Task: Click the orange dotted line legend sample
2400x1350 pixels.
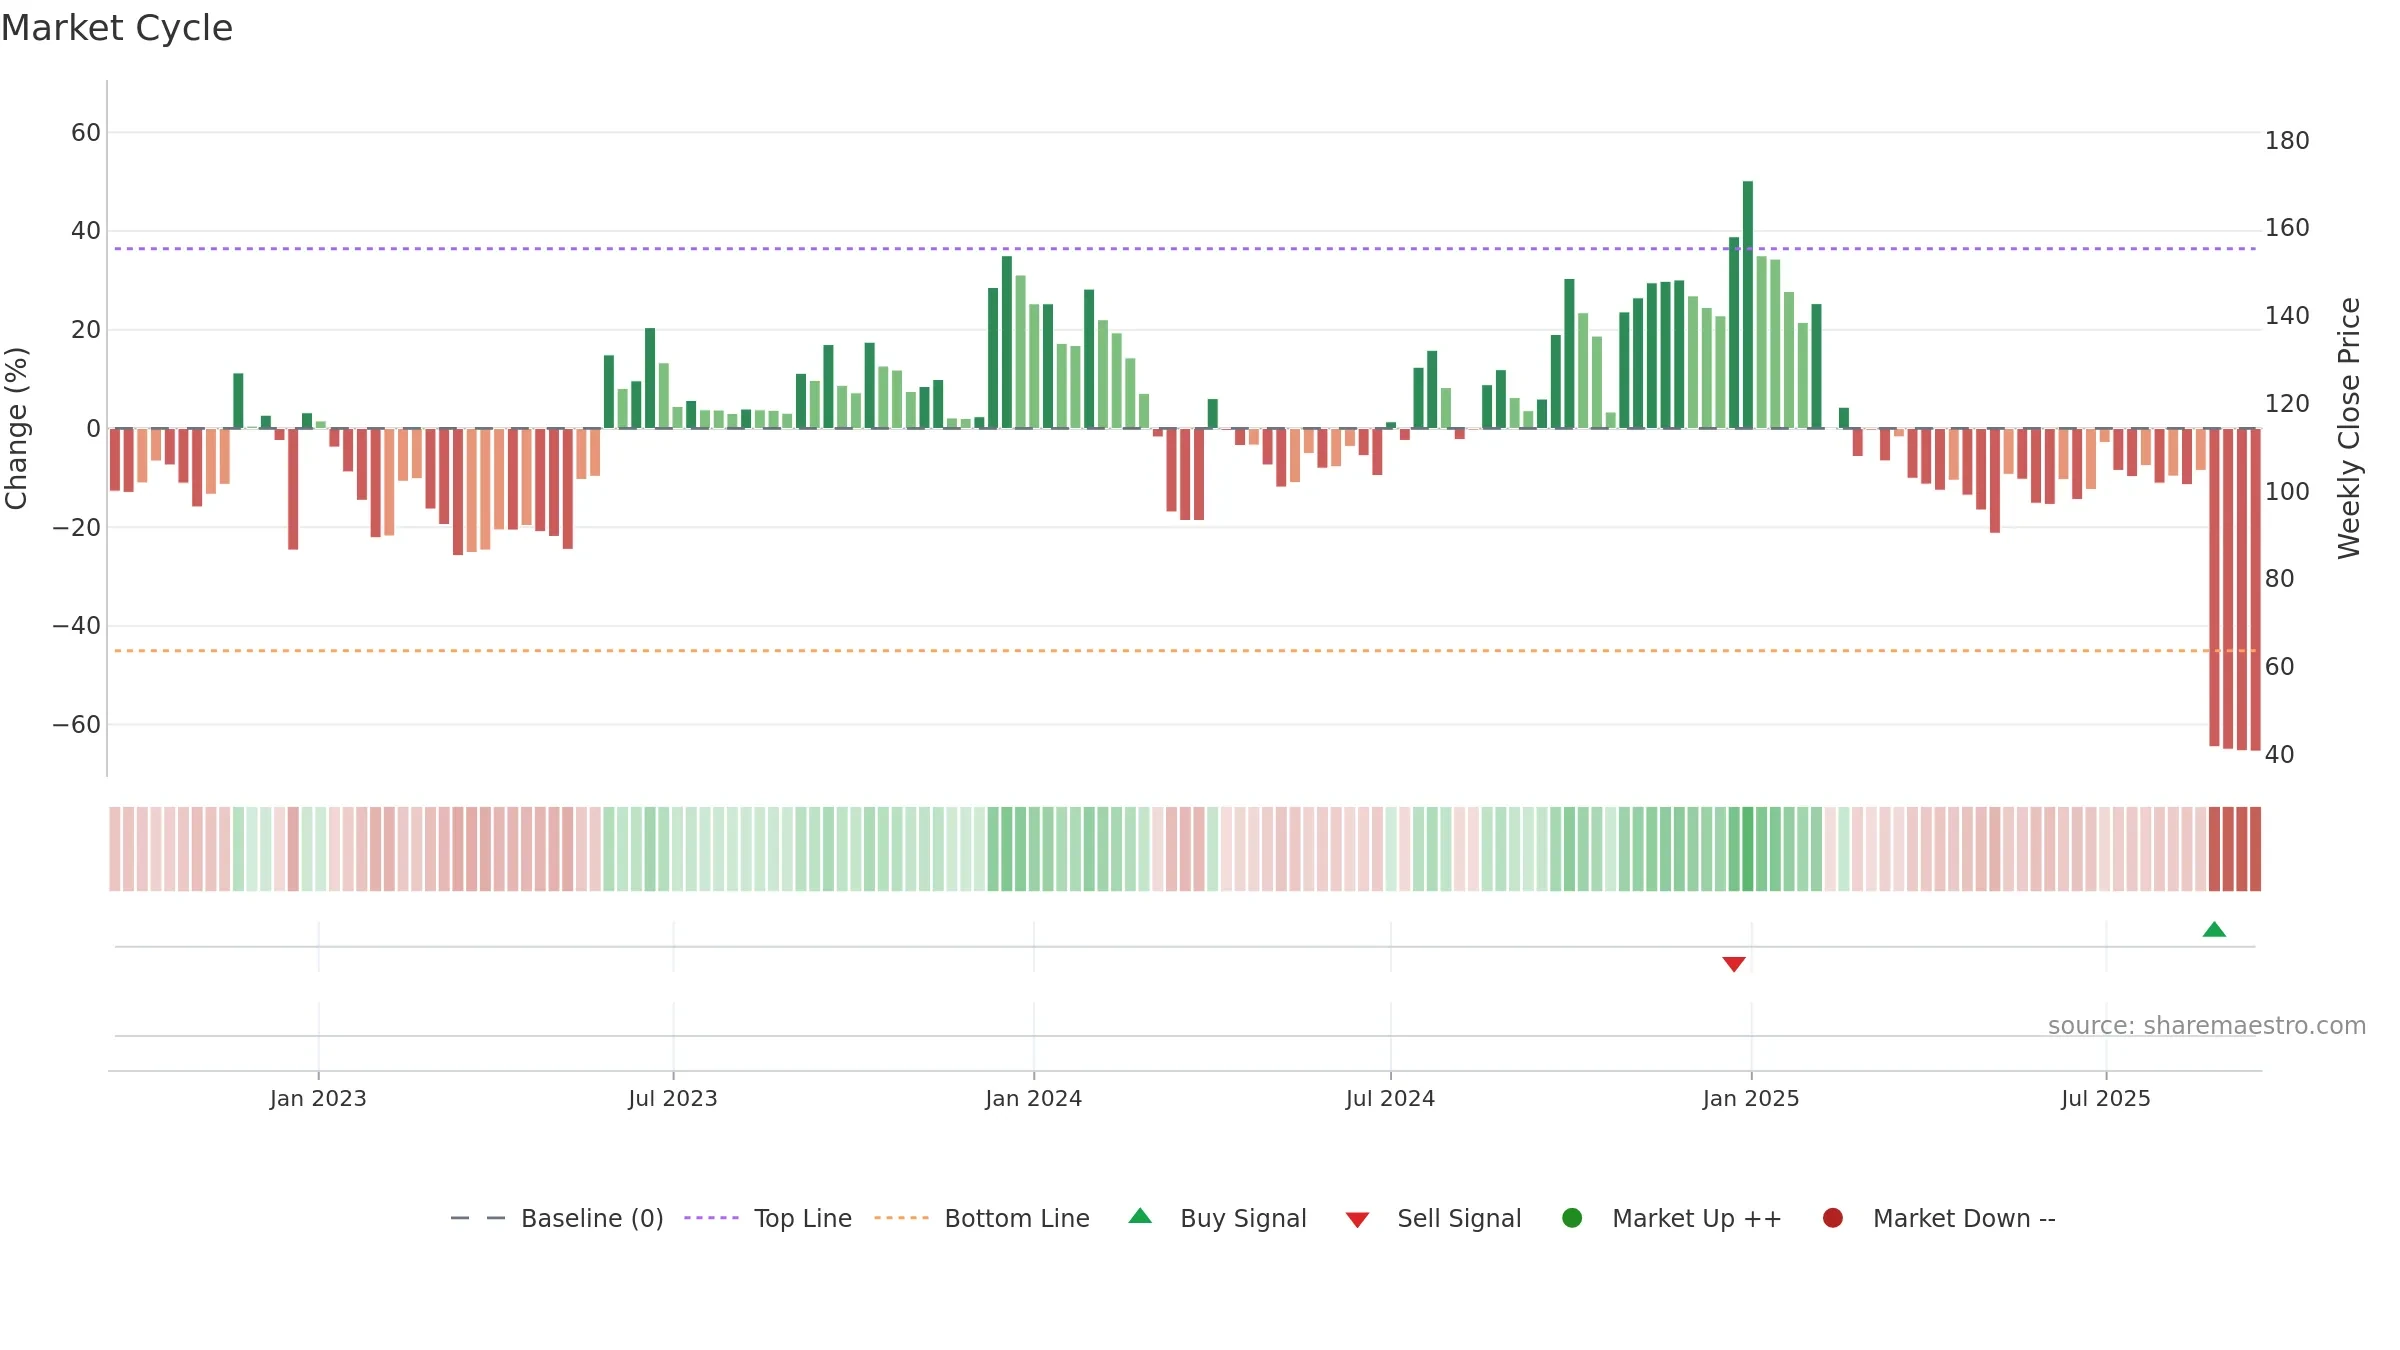Action: pos(901,1218)
